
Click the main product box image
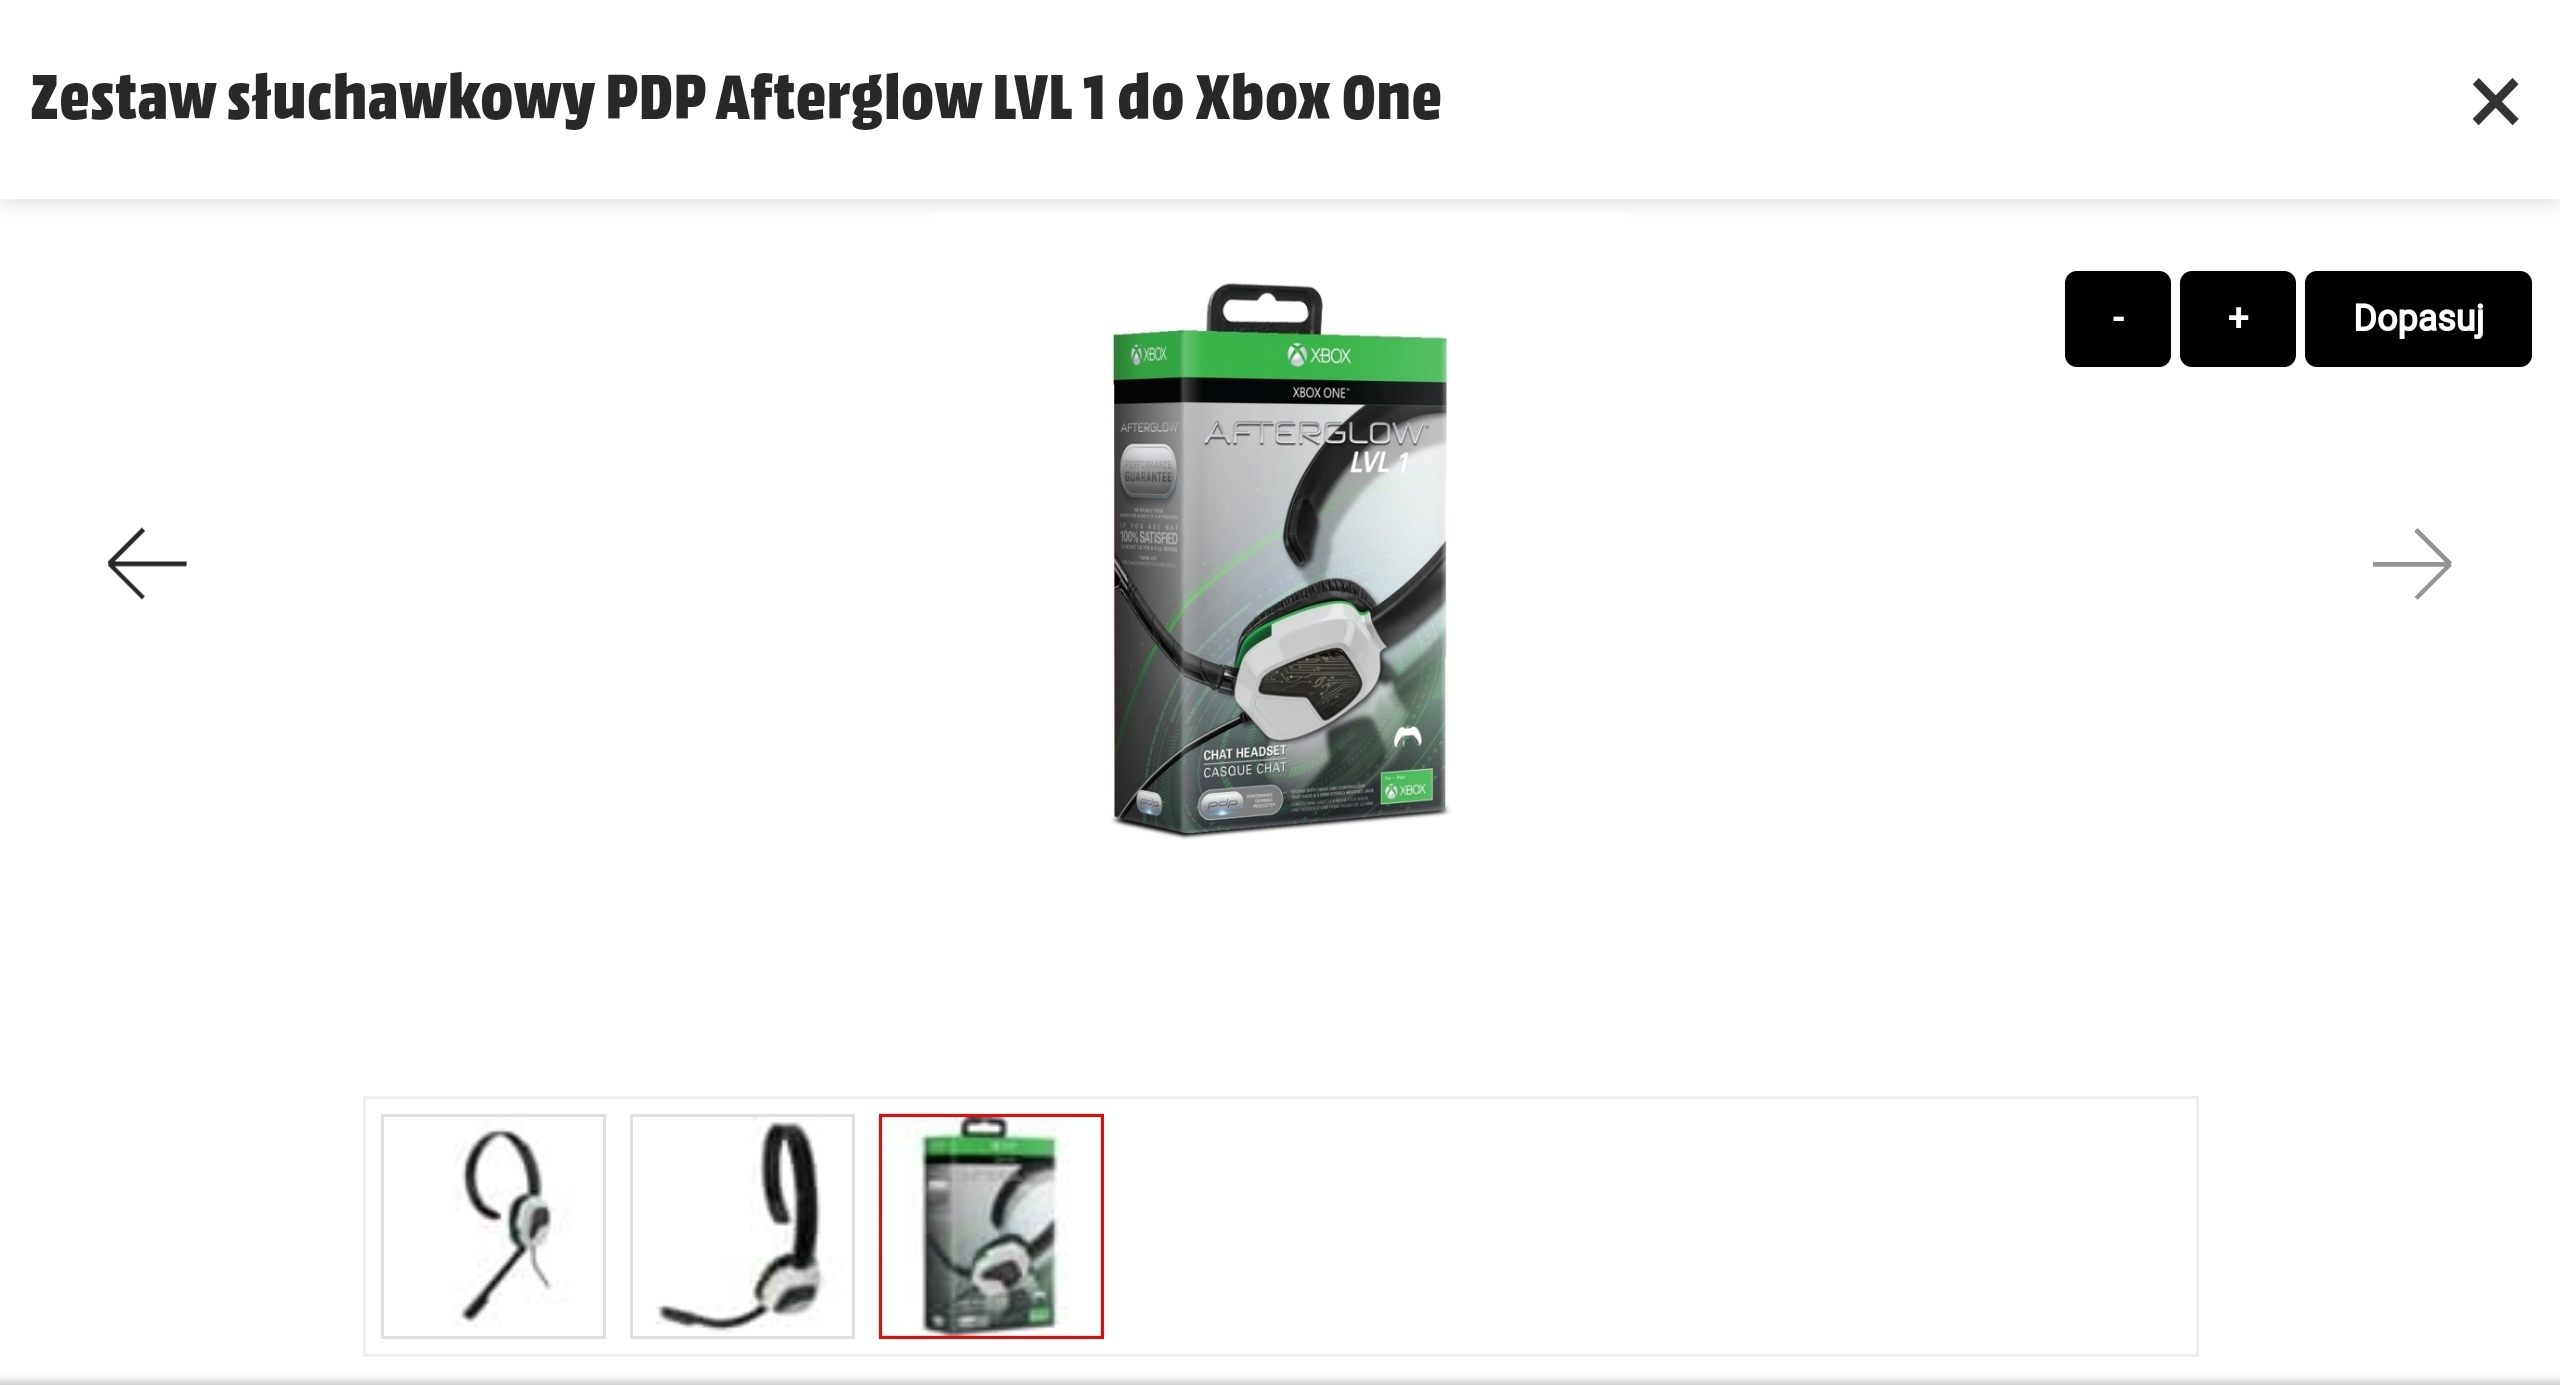click(1280, 560)
